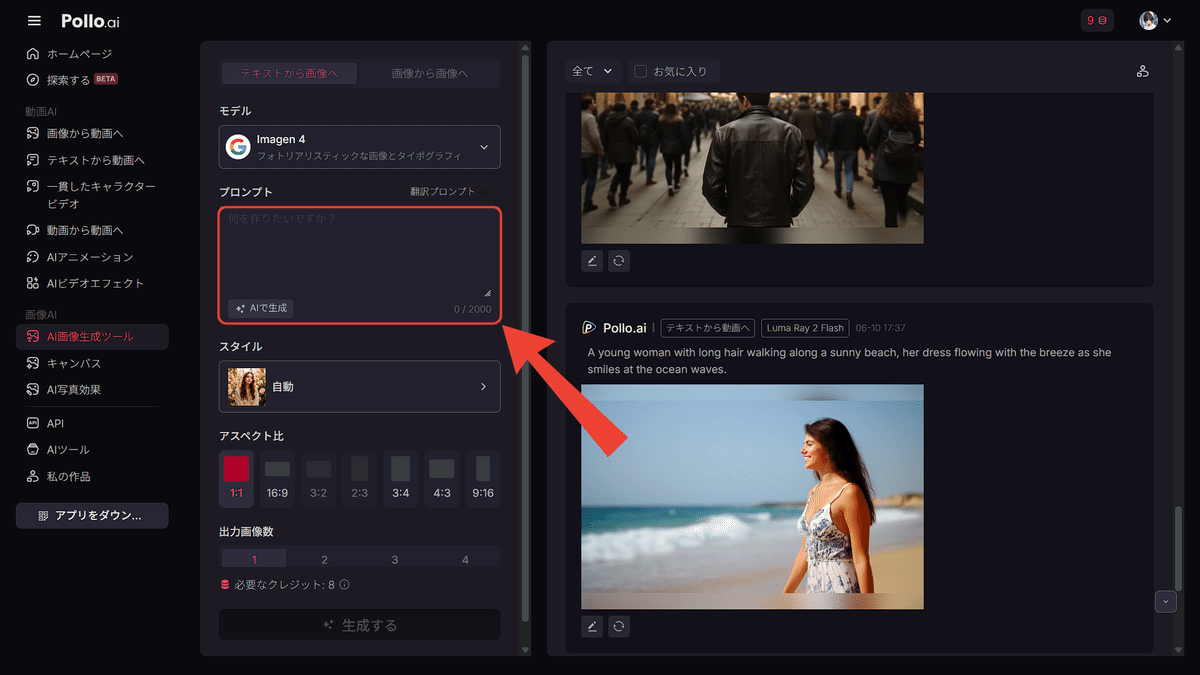Screen dimensions: 1200x675
Task: Select the 3:2 aspect ratio
Action: tap(318, 477)
